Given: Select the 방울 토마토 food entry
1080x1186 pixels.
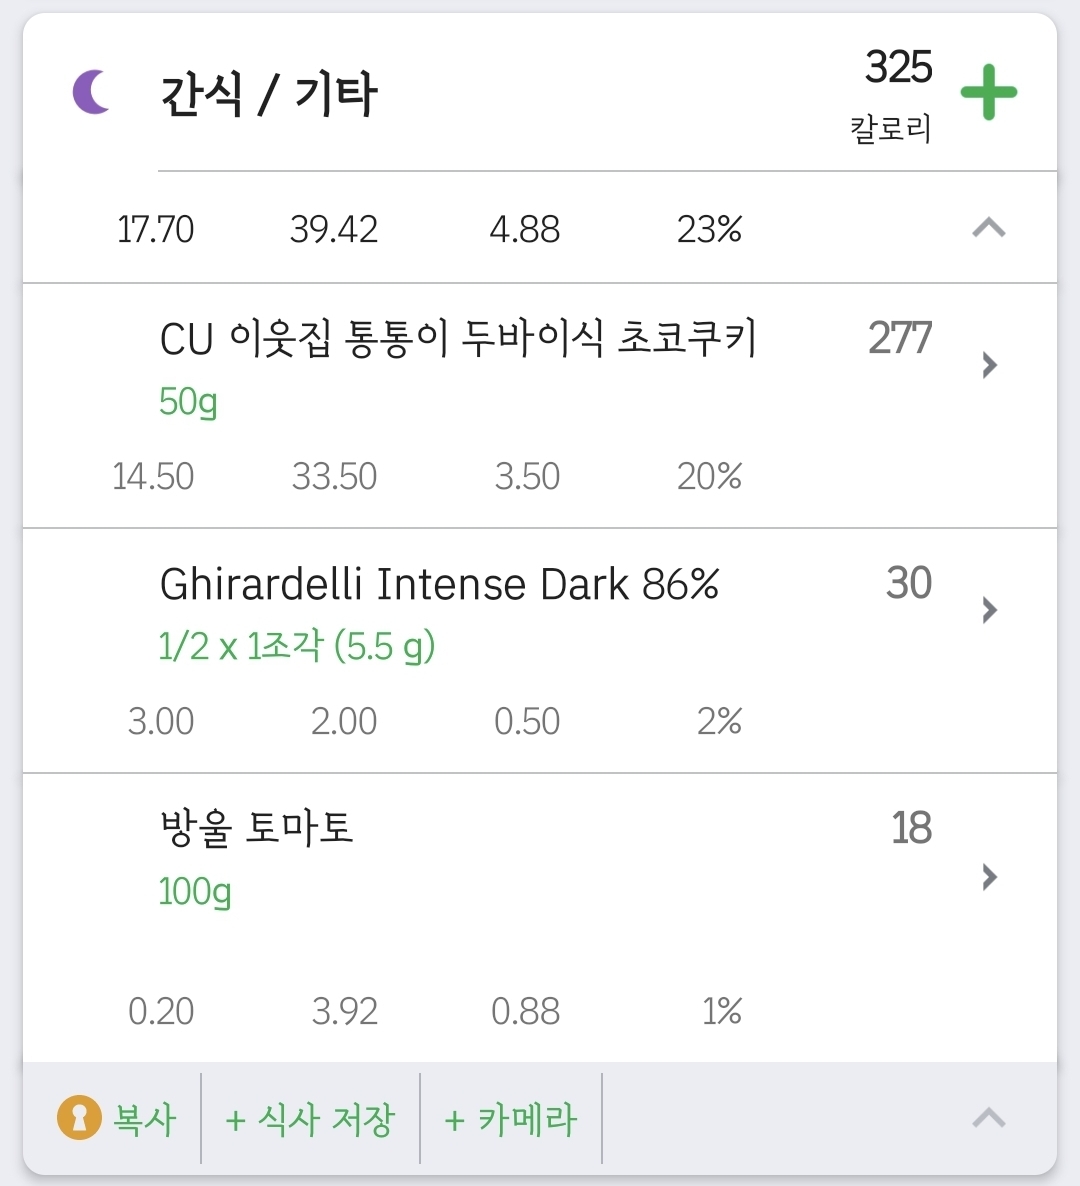Looking at the screenshot, I should [257, 828].
